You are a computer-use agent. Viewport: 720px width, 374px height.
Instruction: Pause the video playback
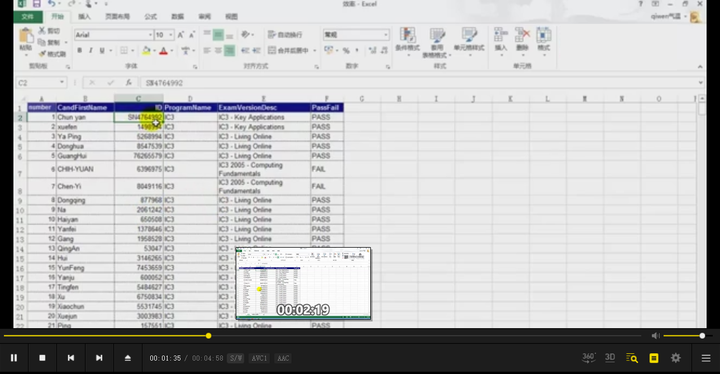tap(14, 357)
